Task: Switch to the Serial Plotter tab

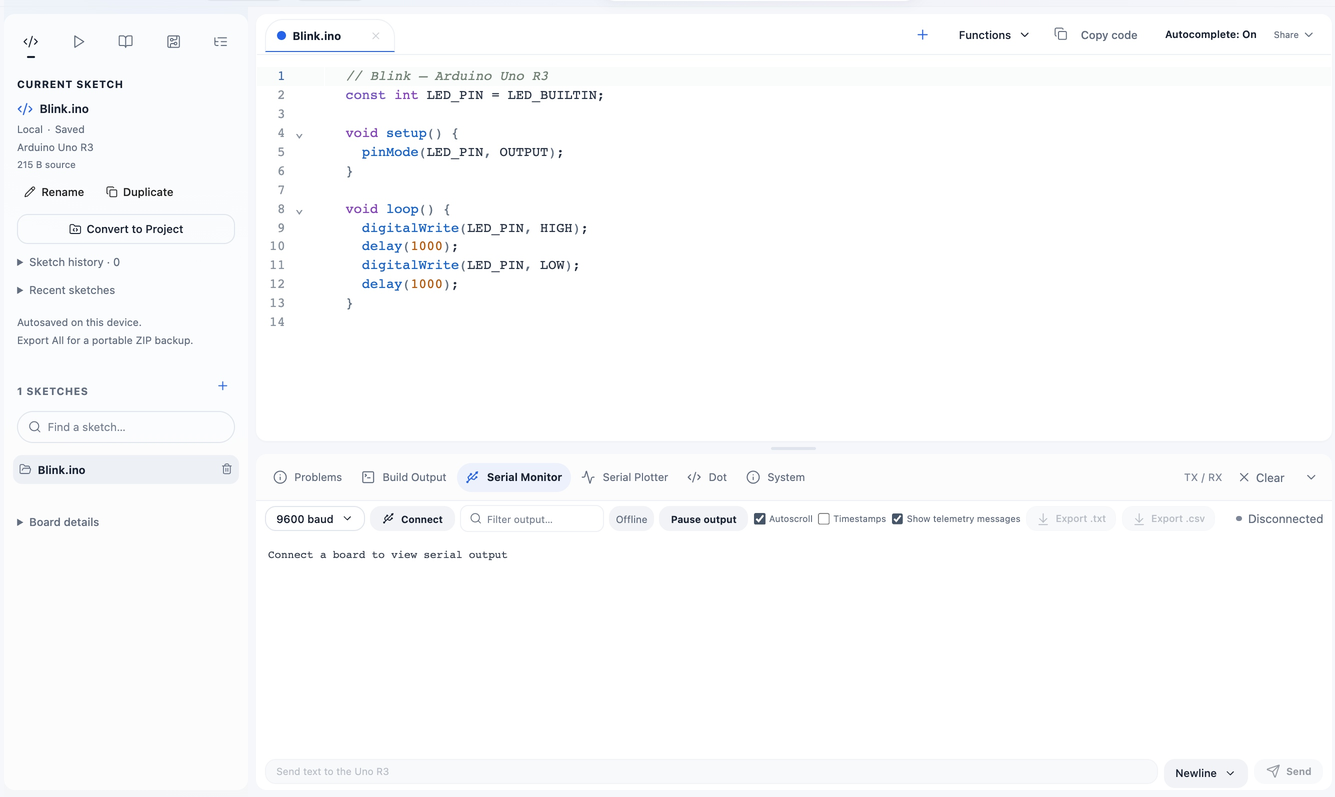Action: (x=625, y=478)
